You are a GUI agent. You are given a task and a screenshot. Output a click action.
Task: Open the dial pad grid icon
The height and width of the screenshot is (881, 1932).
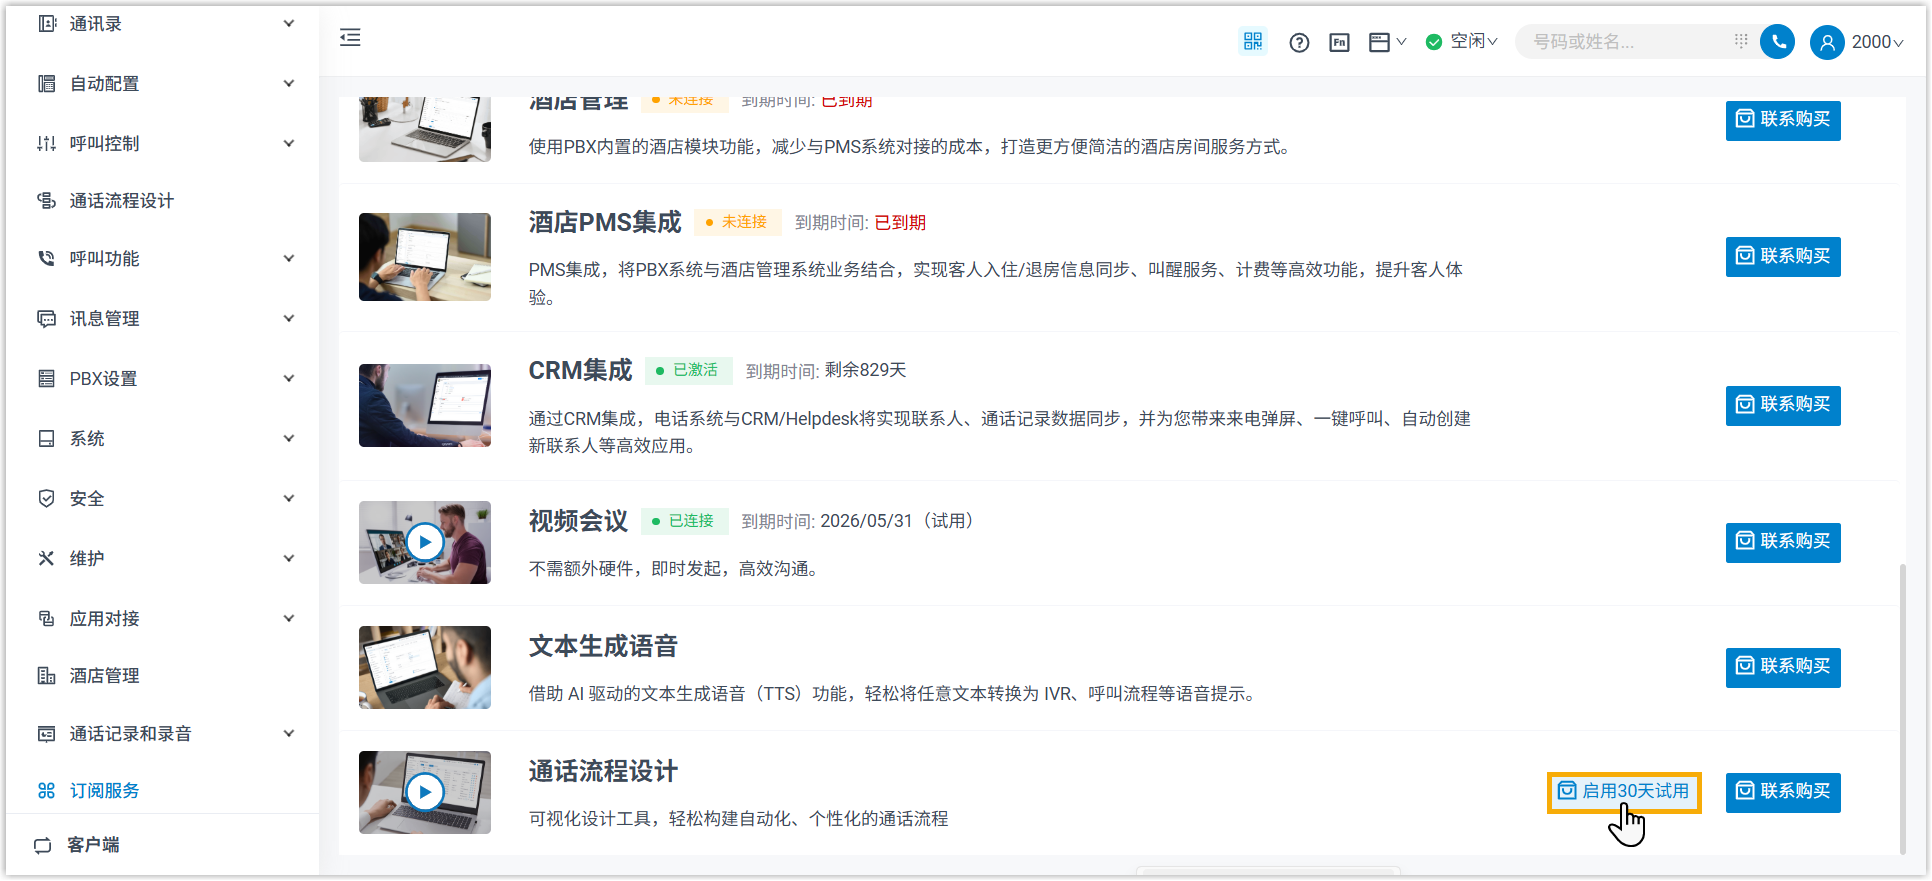1741,41
